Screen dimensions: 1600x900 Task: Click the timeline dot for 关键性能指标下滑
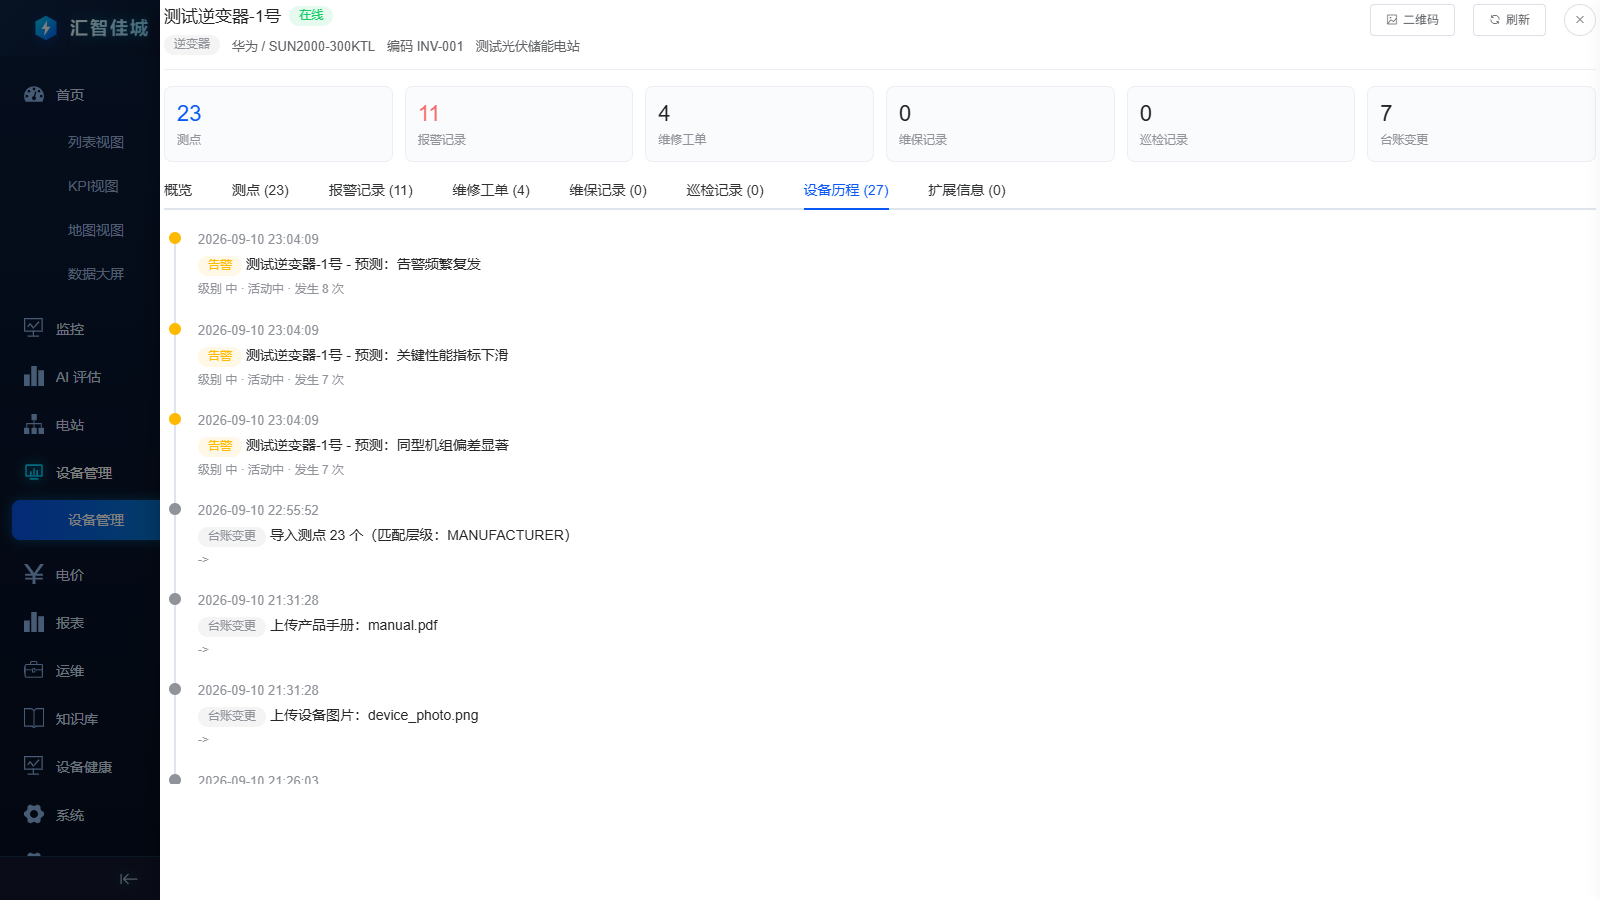(175, 329)
